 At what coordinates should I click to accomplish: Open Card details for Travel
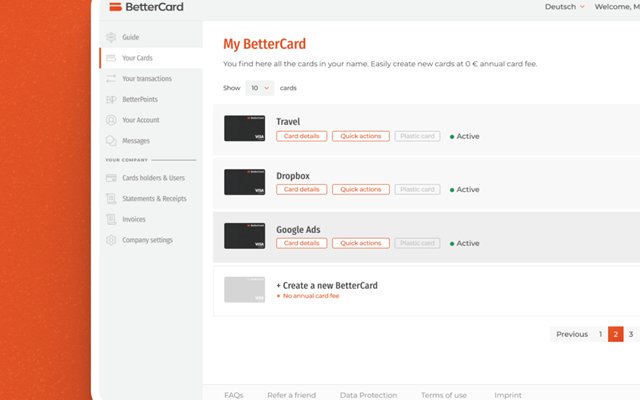[x=302, y=136]
